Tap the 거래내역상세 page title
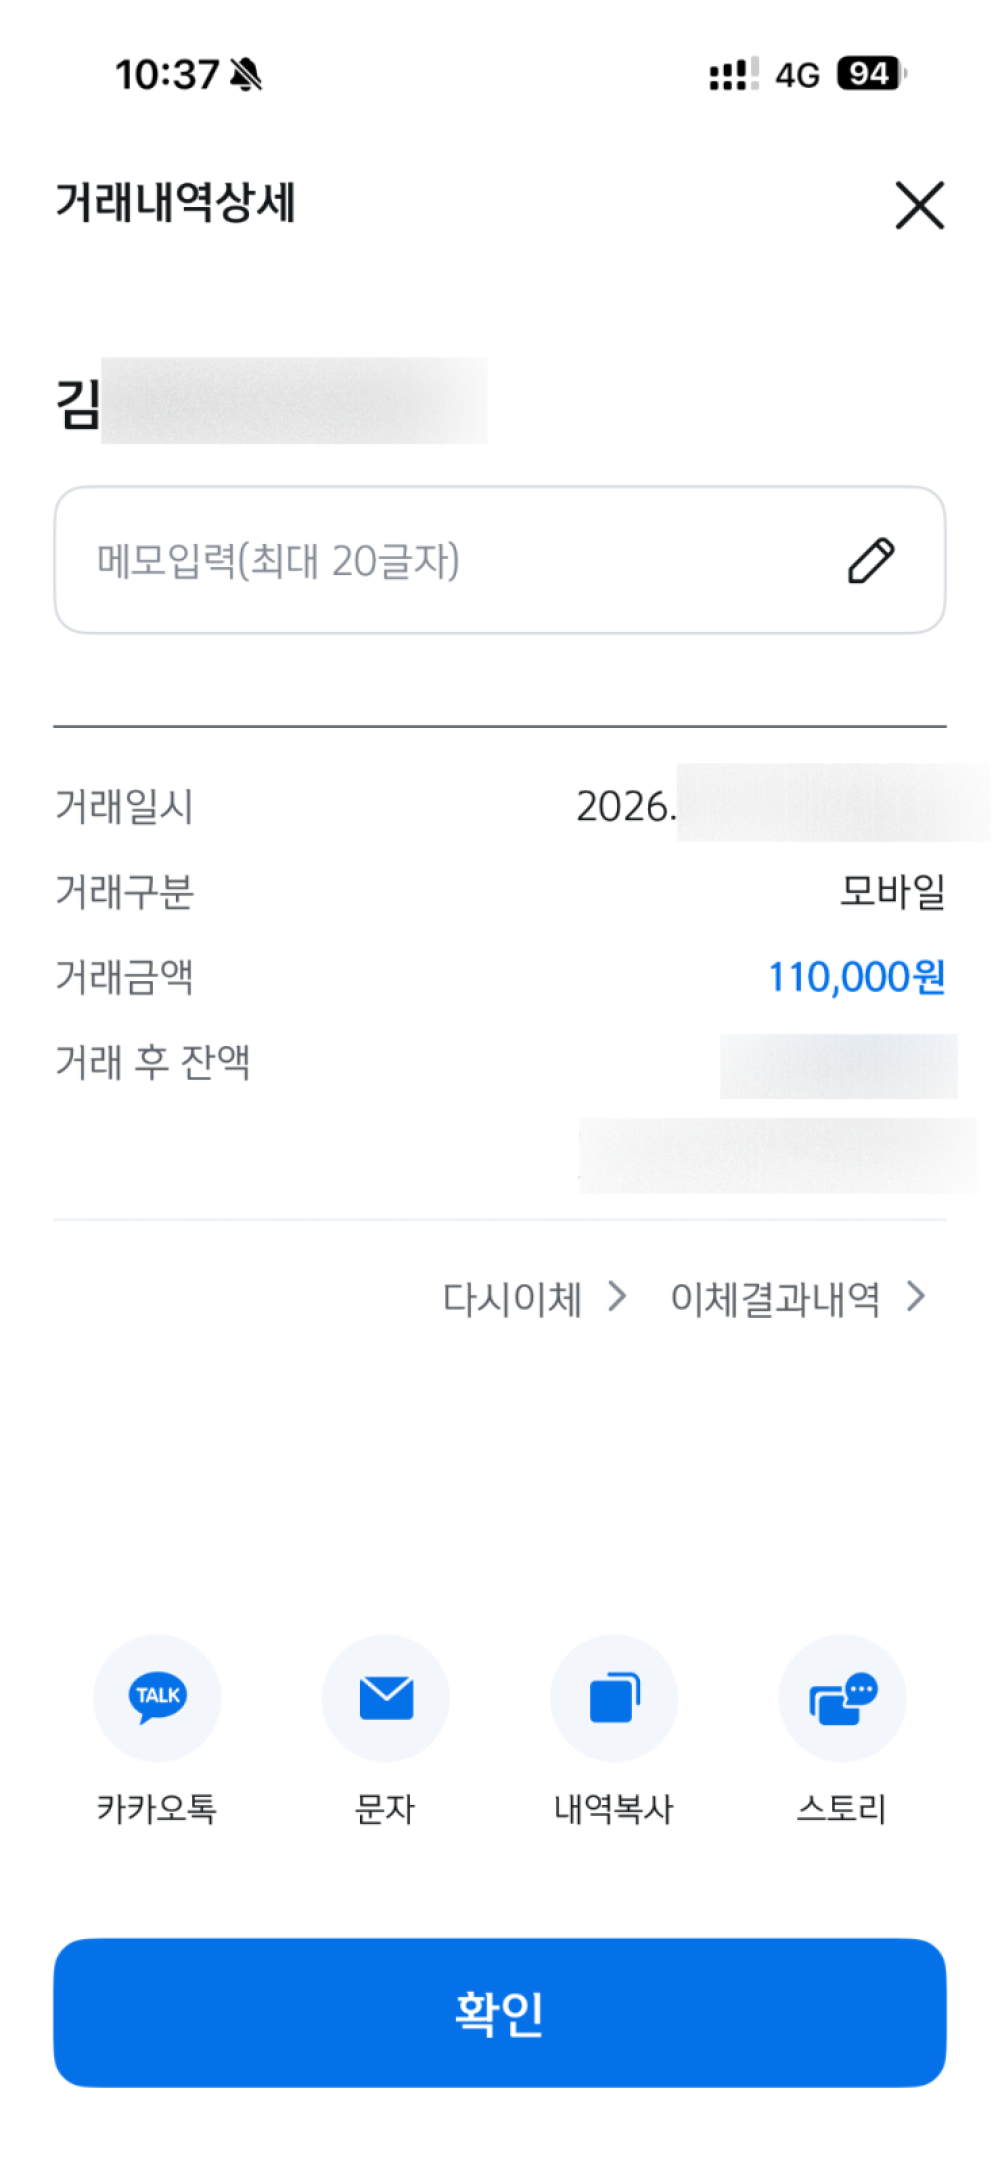 (x=175, y=203)
